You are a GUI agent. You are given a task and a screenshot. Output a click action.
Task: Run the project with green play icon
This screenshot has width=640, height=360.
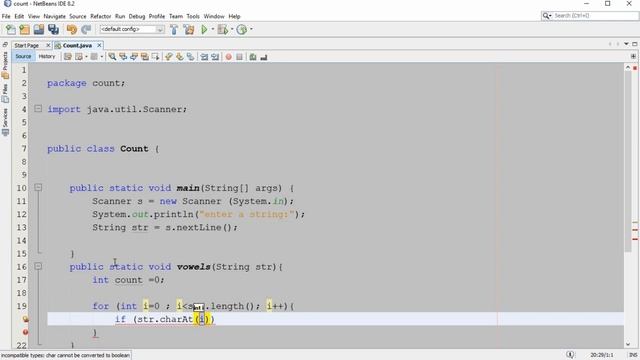click(204, 29)
